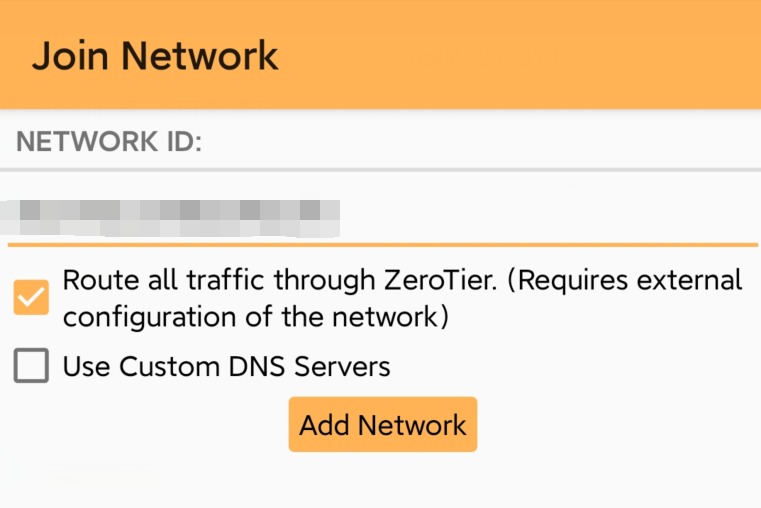Uncheck Route all traffic through ZeroTier checkbox
Viewport: 761px width, 508px height.
click(x=31, y=297)
